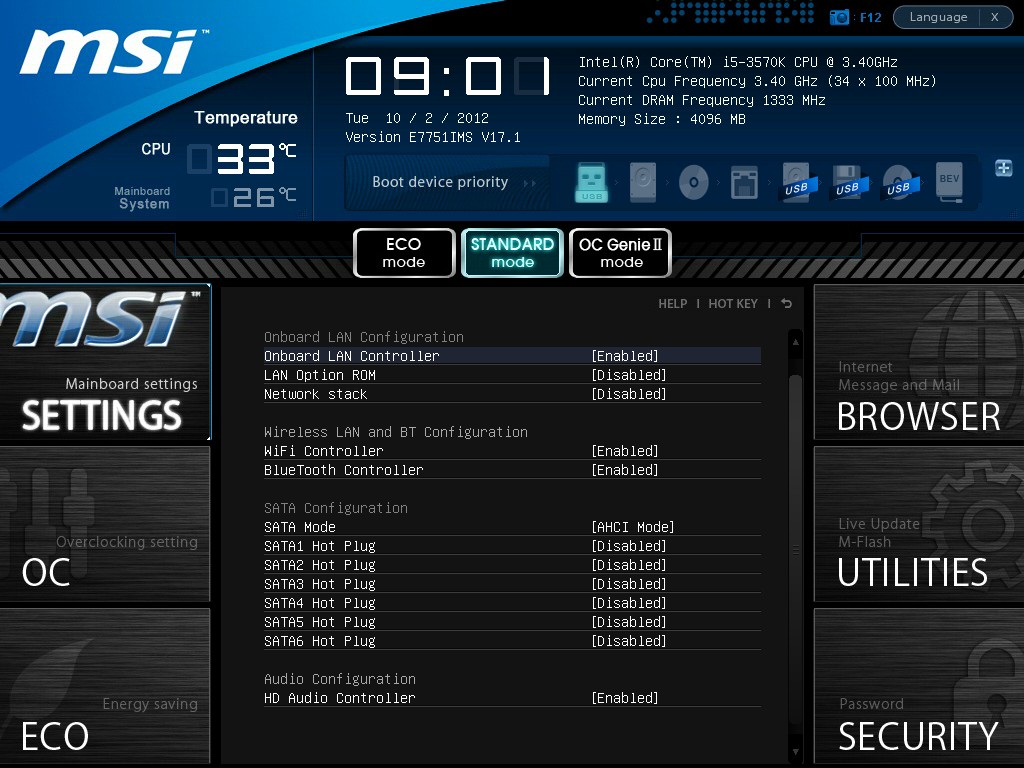The height and width of the screenshot is (768, 1024).
Task: Click the hard disk boot device icon
Action: click(643, 183)
